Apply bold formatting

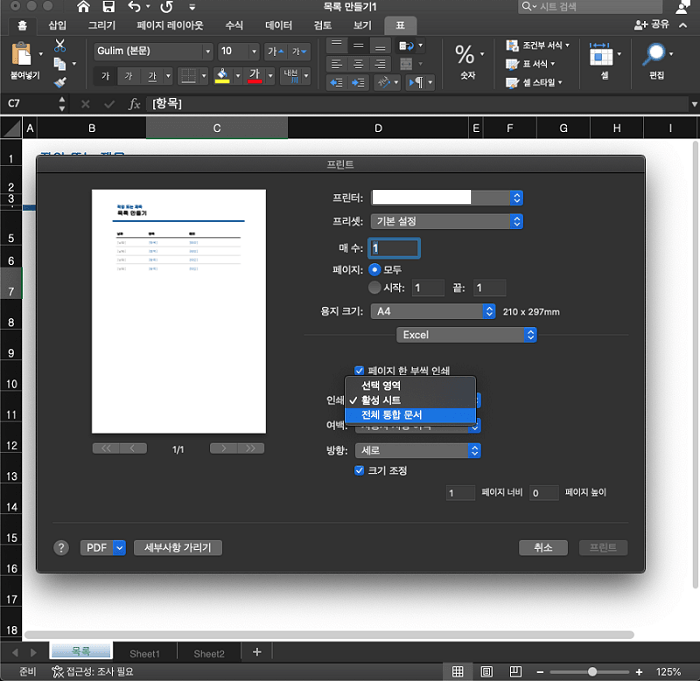point(105,76)
